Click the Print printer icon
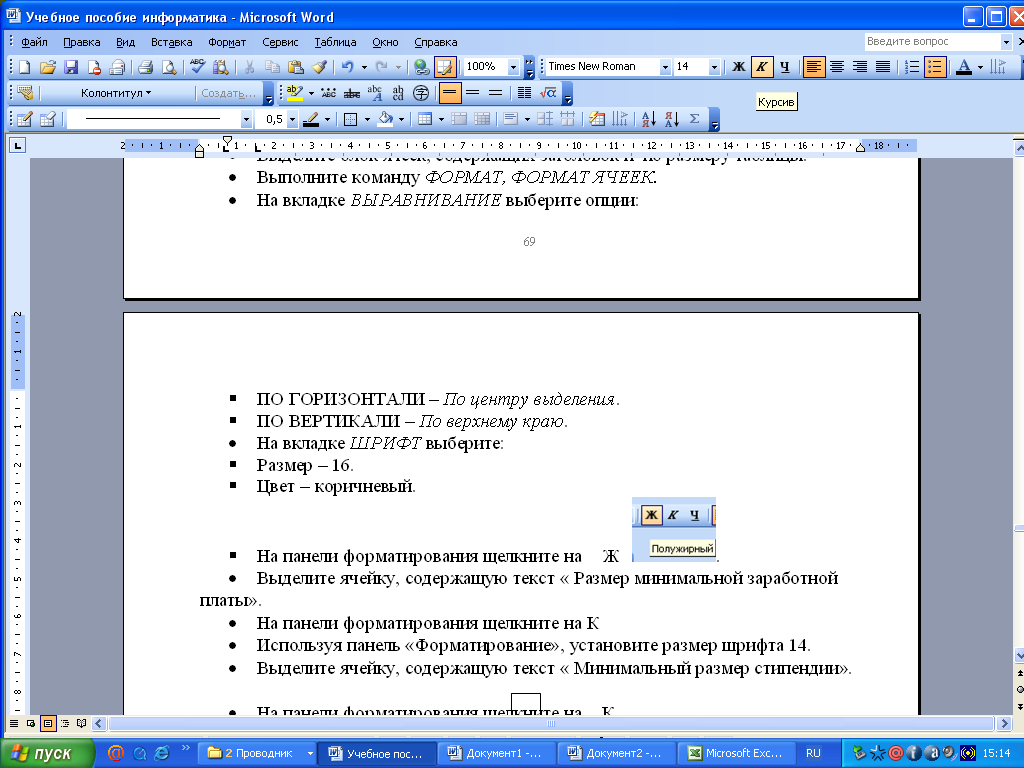The height and width of the screenshot is (768, 1024). (x=145, y=67)
